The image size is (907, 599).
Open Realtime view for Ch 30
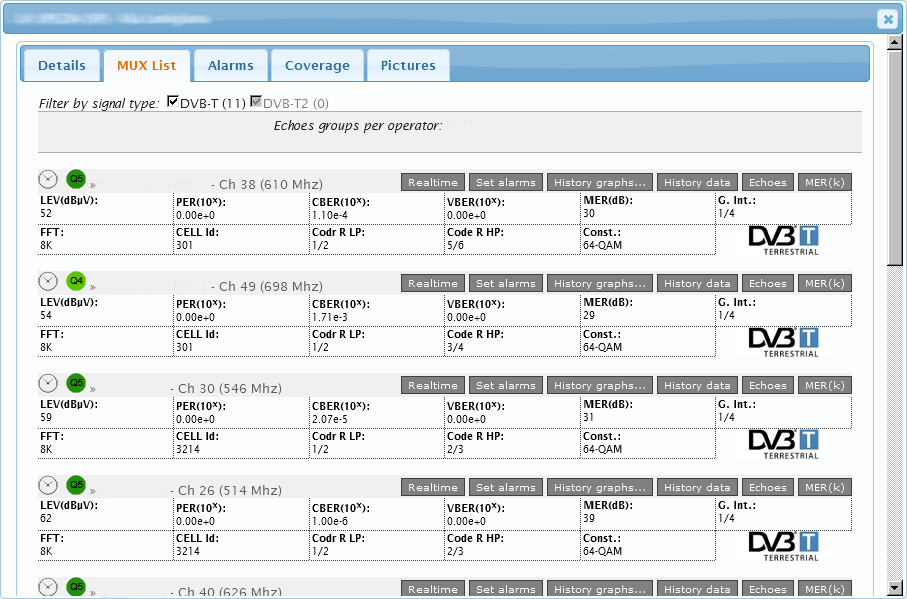click(433, 385)
